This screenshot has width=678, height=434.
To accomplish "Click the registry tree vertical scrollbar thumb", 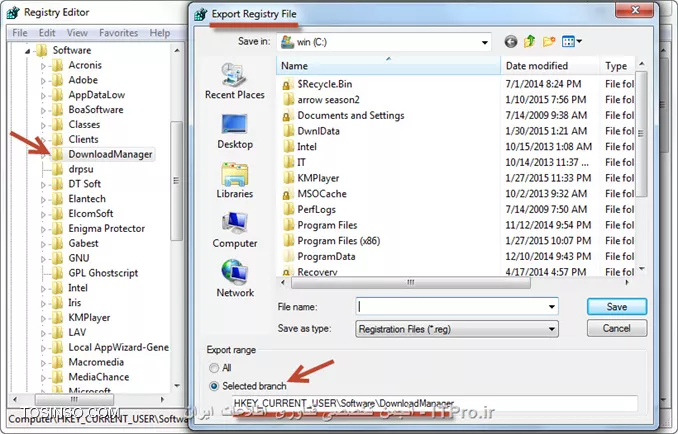I will point(176,181).
